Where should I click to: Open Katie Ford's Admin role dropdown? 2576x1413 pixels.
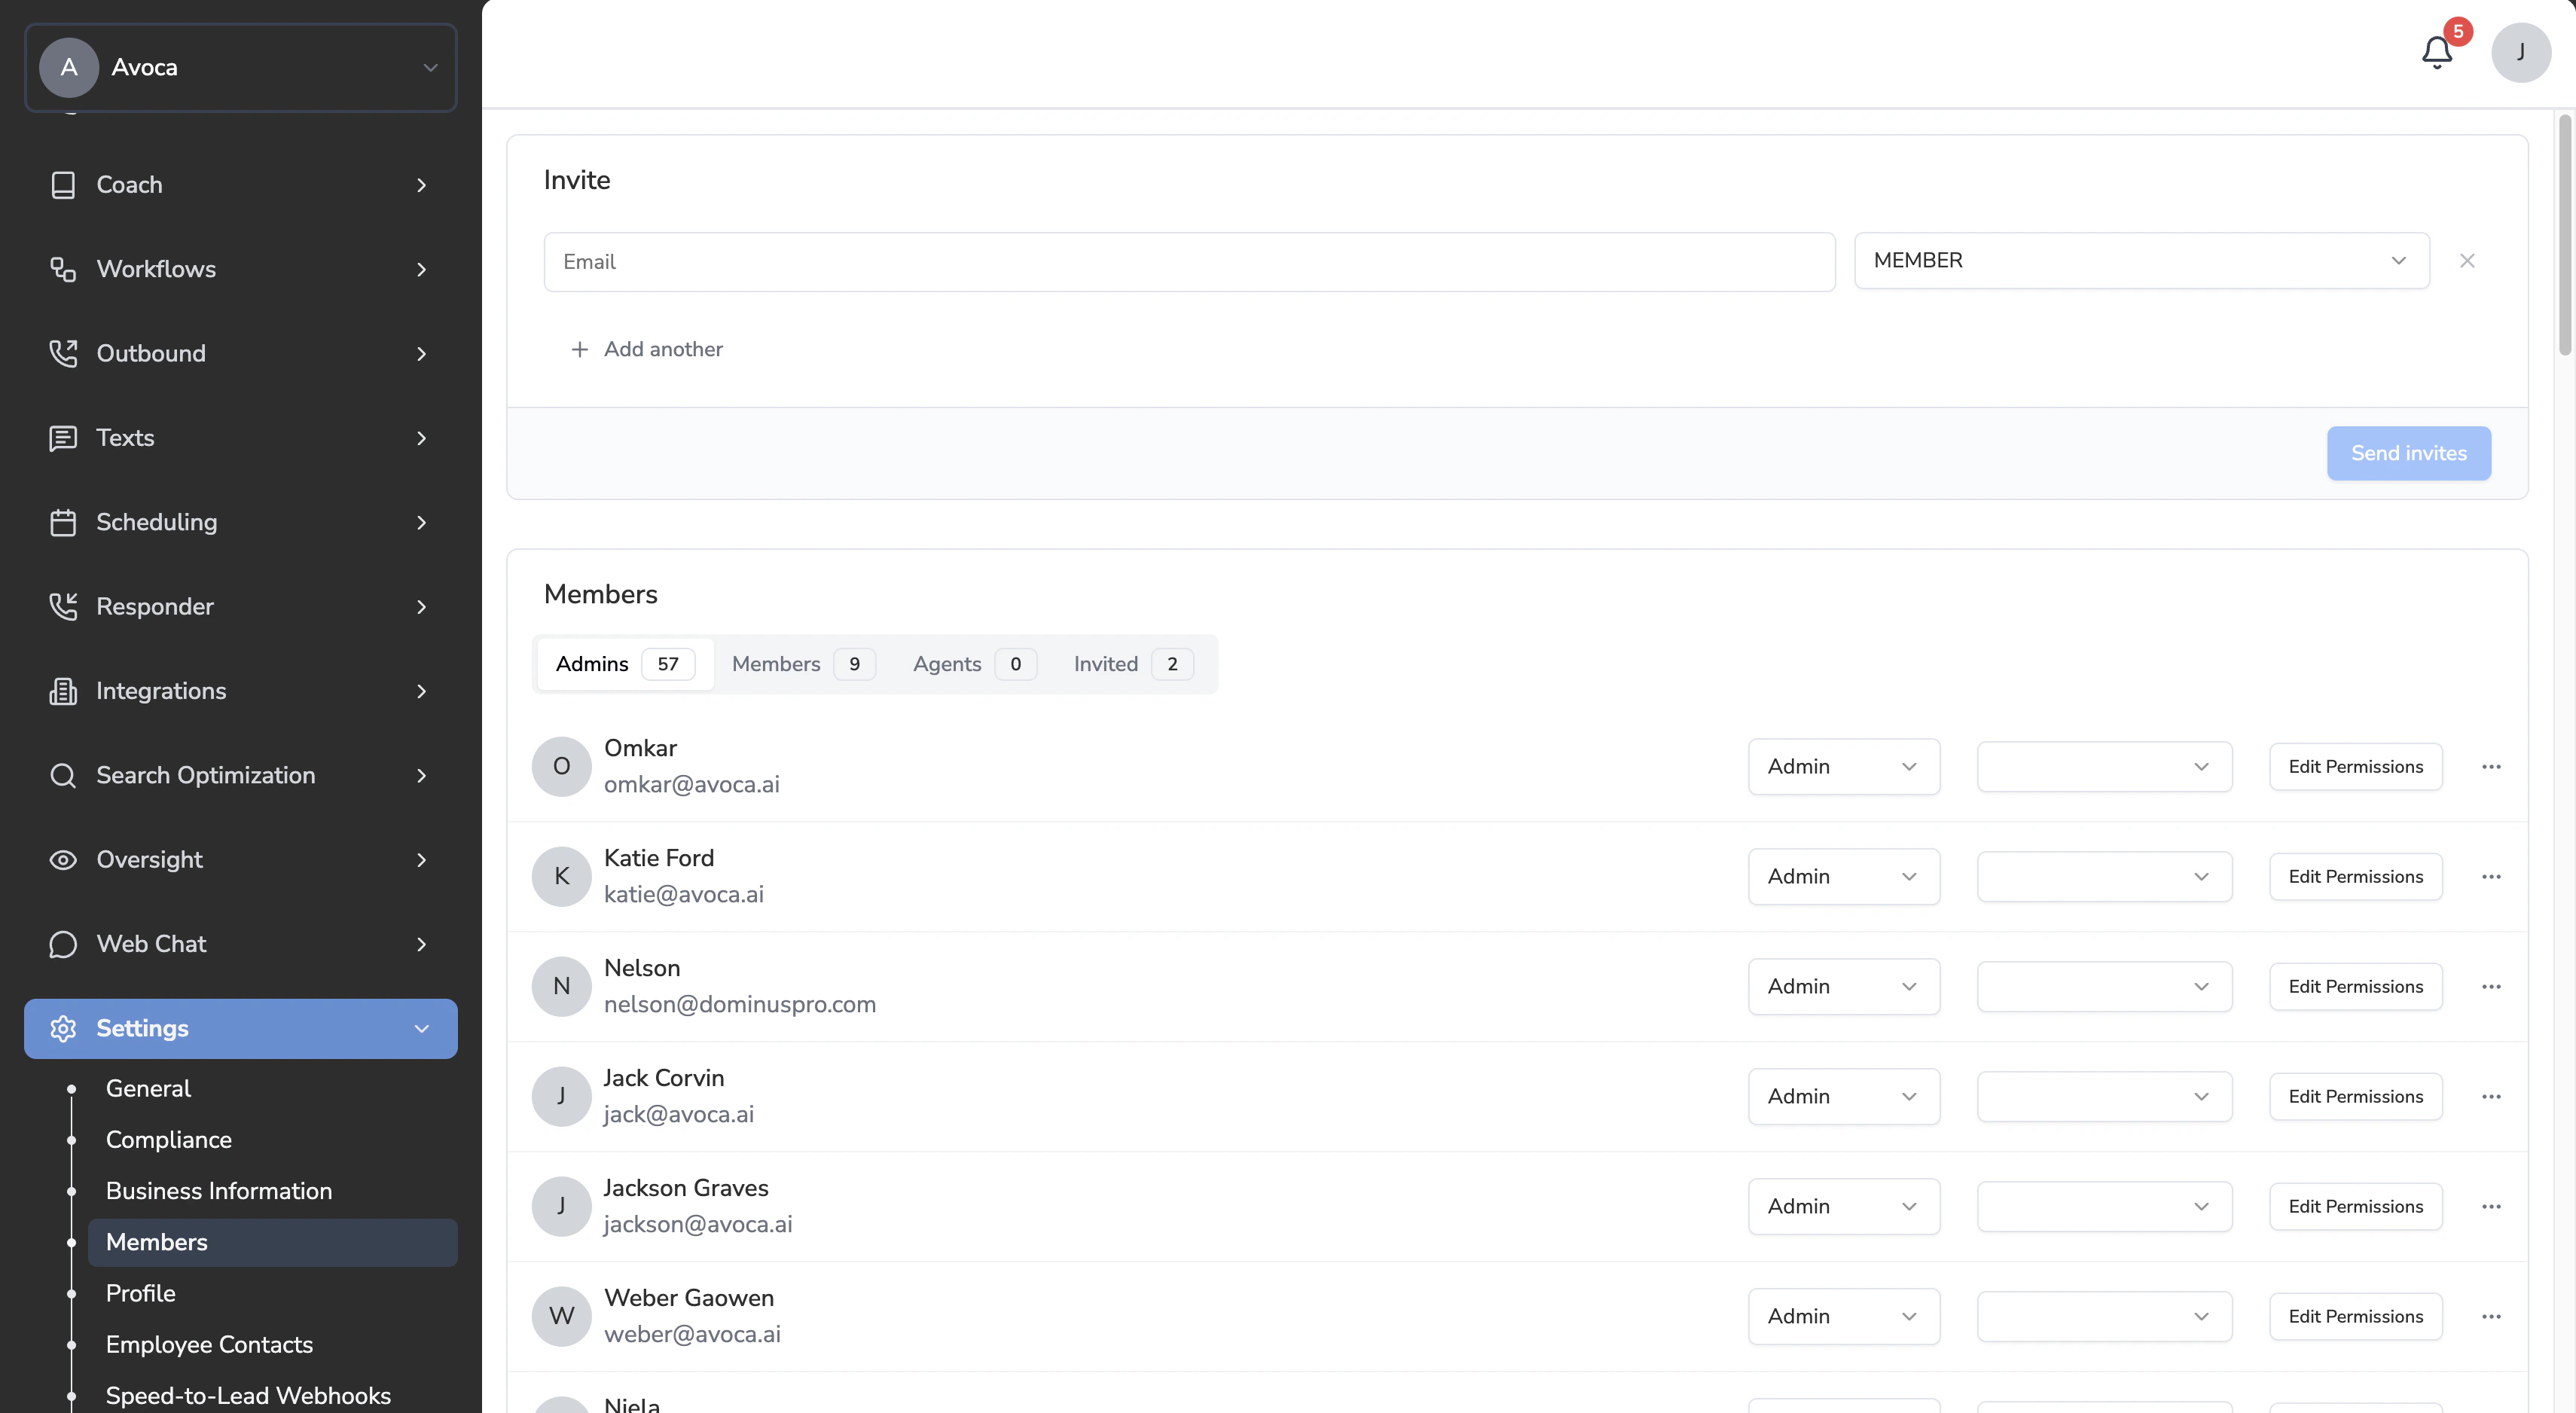(1843, 877)
